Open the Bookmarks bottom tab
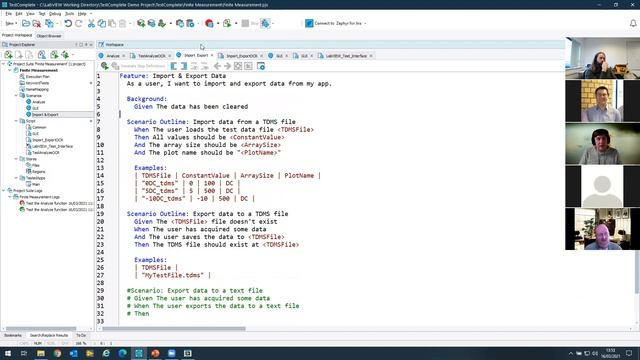The image size is (640, 360). coord(13,335)
